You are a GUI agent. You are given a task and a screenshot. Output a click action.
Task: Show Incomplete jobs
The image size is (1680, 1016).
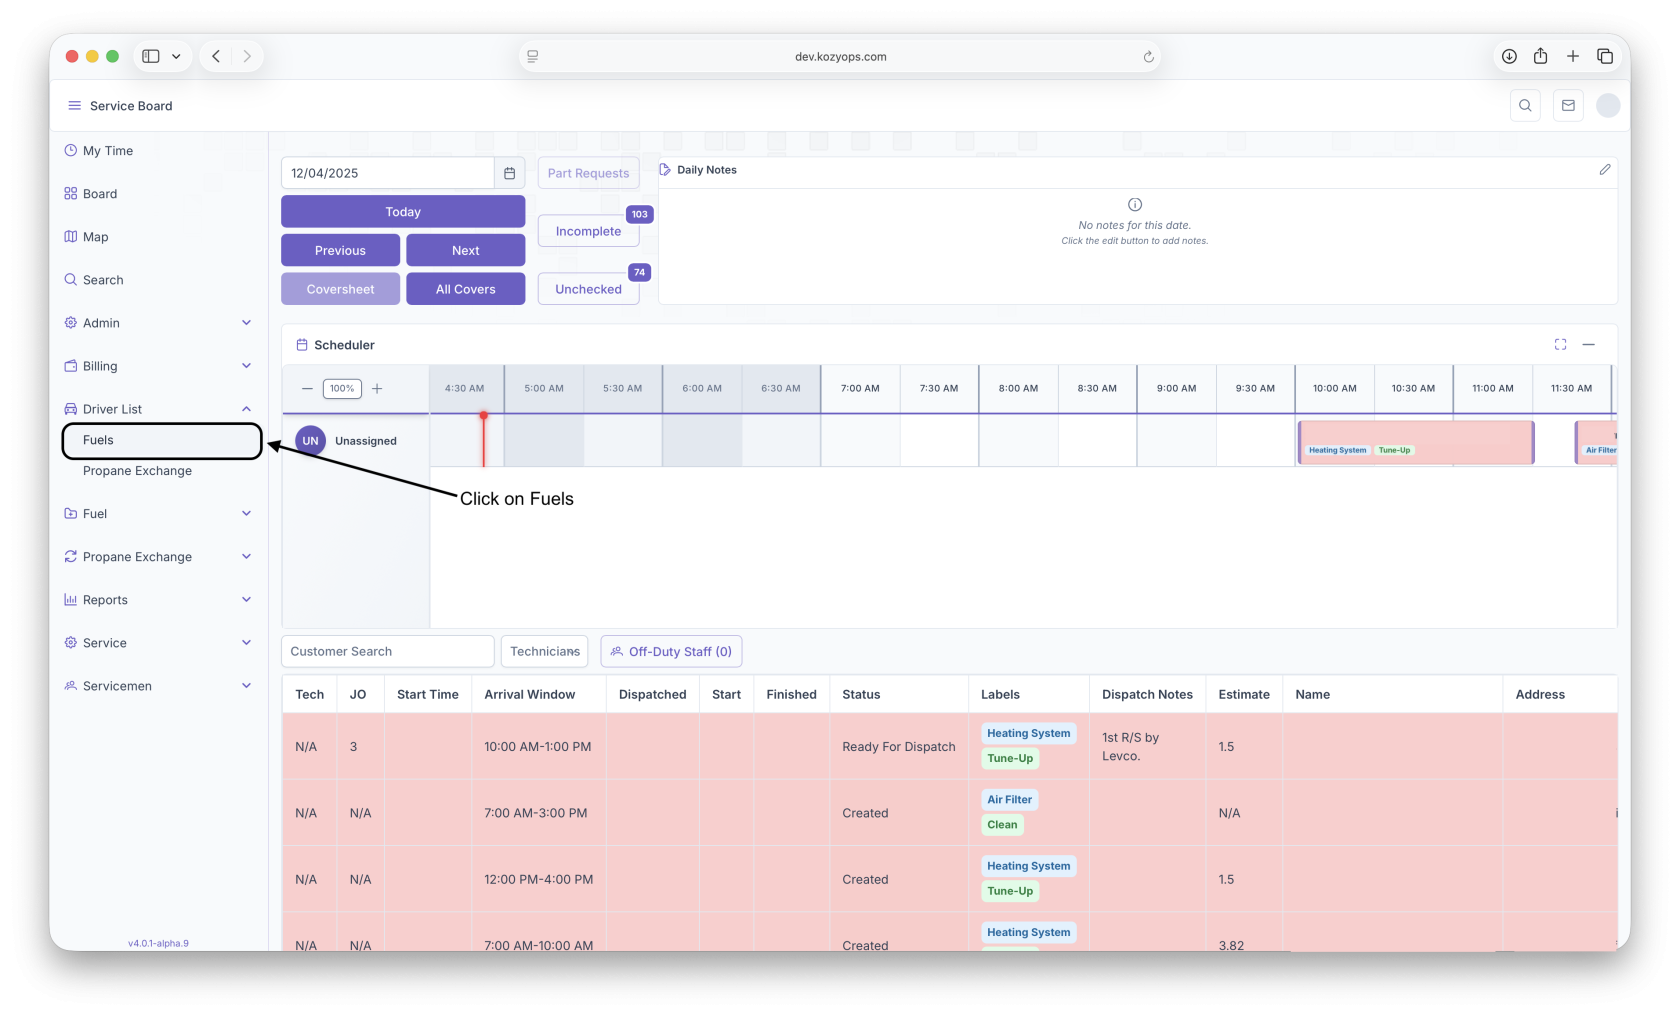[588, 231]
